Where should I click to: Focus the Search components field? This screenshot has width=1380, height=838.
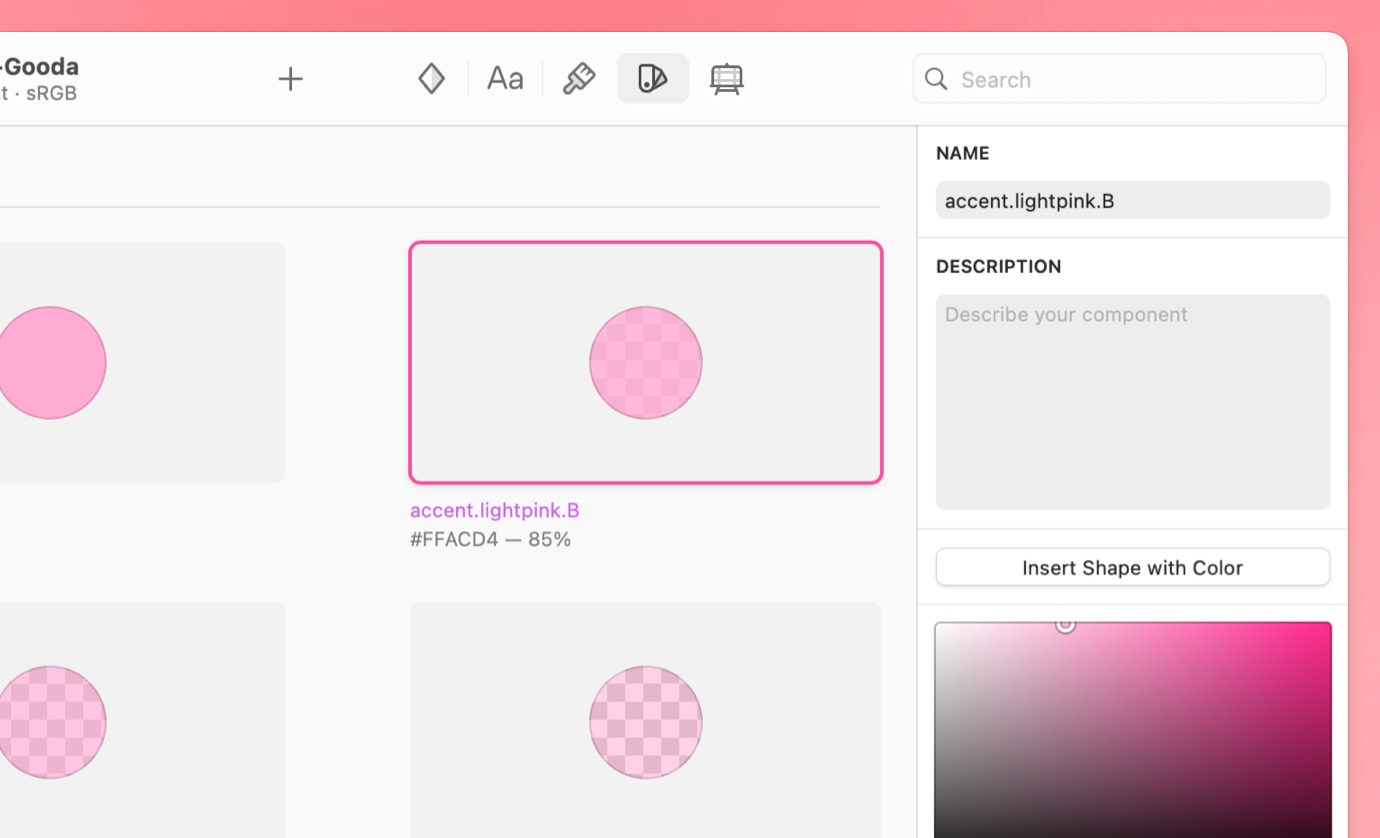click(1130, 79)
